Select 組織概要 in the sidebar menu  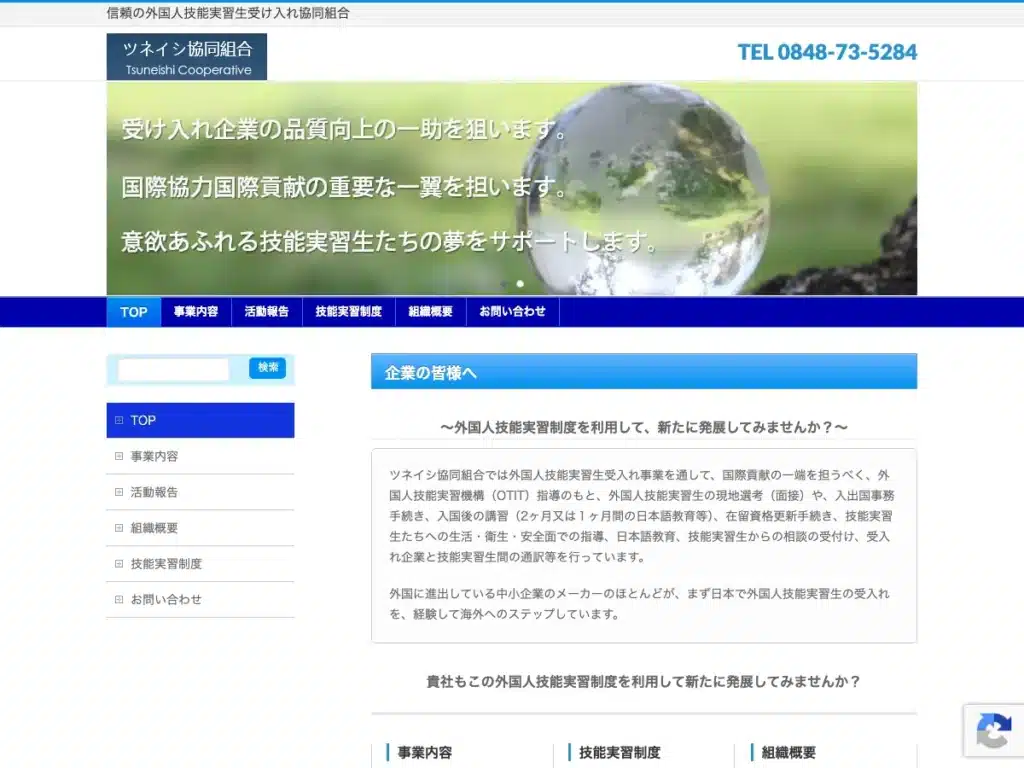click(200, 528)
